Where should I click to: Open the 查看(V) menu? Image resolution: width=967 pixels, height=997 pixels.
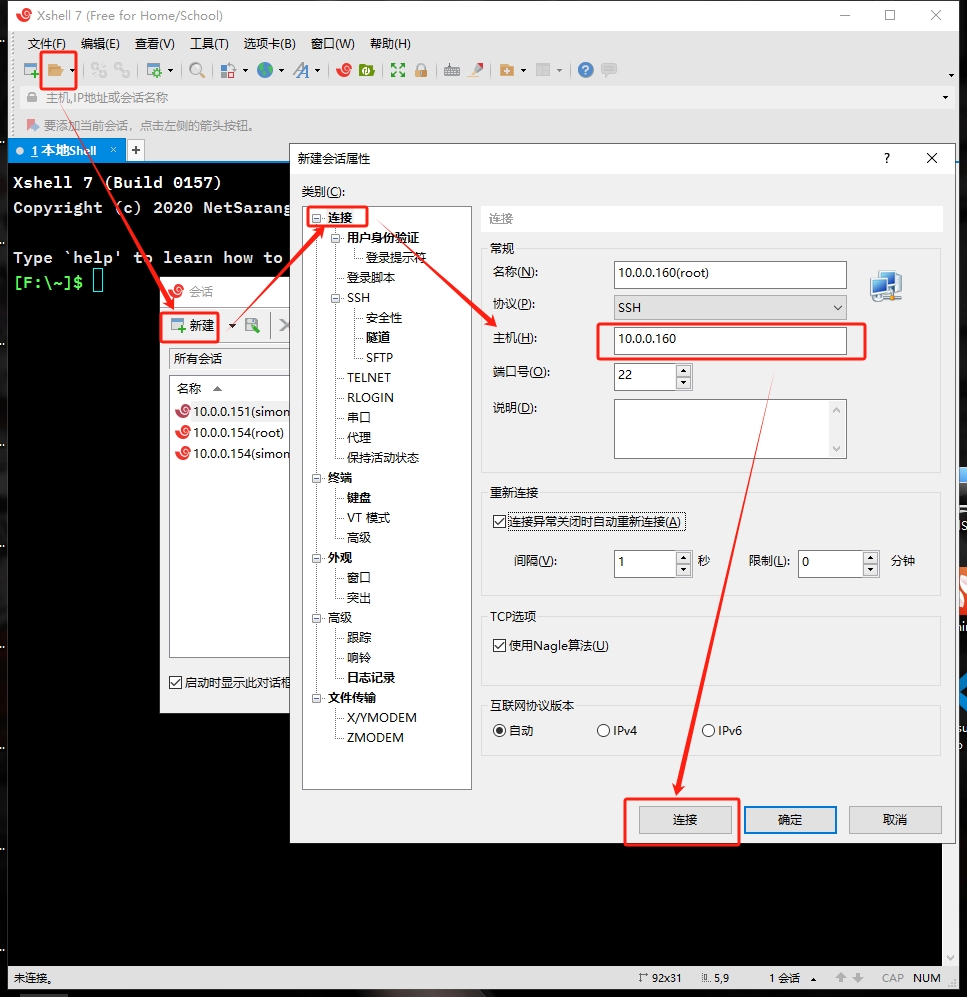click(x=154, y=44)
